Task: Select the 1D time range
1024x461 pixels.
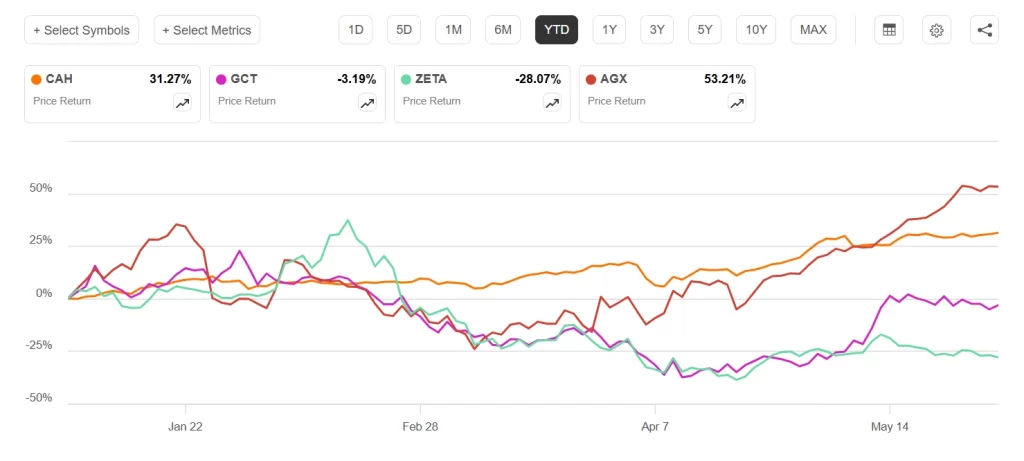Action: tap(356, 30)
